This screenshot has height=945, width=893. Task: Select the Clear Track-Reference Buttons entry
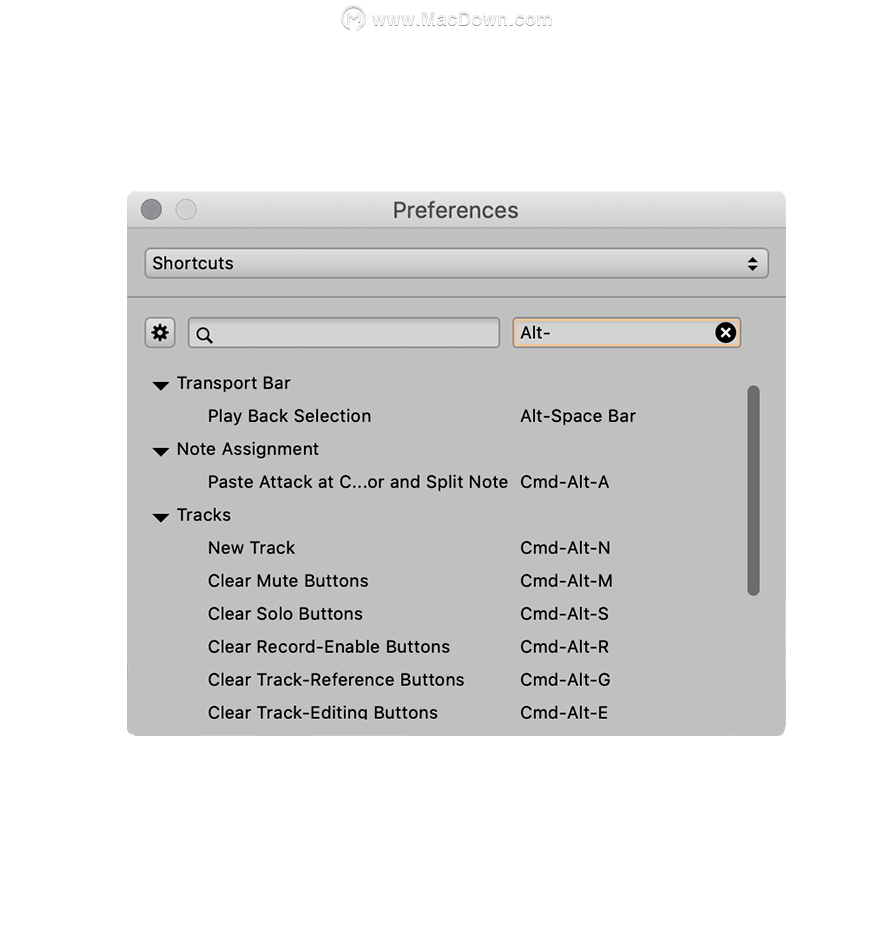(336, 679)
